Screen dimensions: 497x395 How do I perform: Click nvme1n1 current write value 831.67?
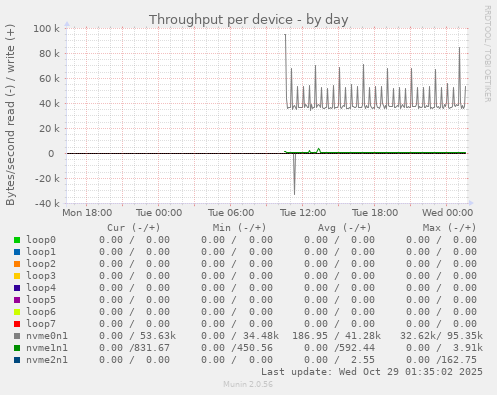pos(152,348)
